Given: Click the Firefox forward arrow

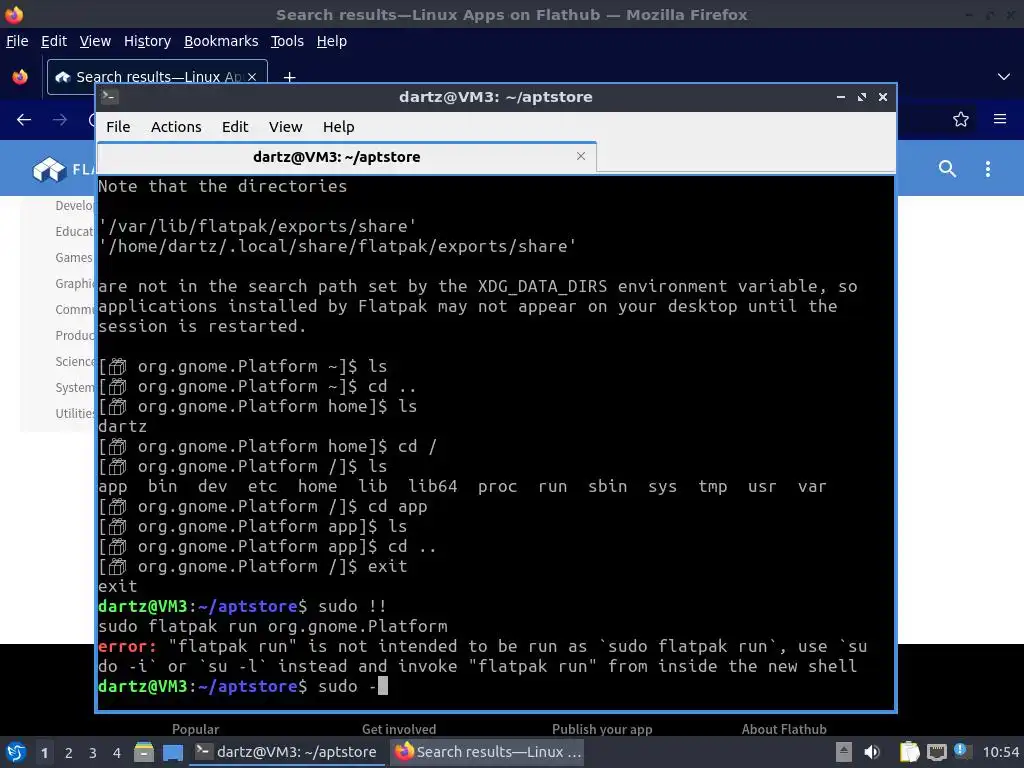Looking at the screenshot, I should [x=60, y=120].
